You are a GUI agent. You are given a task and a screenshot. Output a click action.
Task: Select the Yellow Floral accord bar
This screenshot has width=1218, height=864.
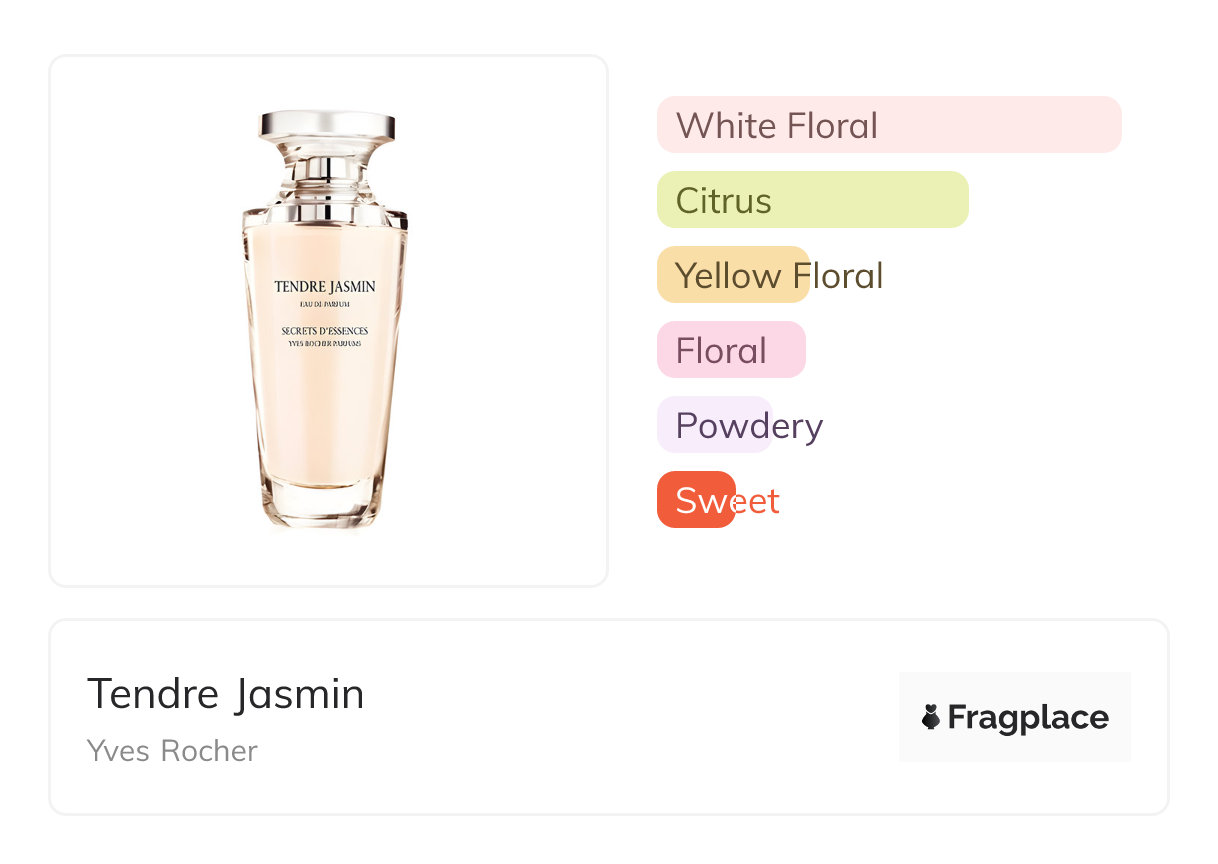[x=732, y=275]
